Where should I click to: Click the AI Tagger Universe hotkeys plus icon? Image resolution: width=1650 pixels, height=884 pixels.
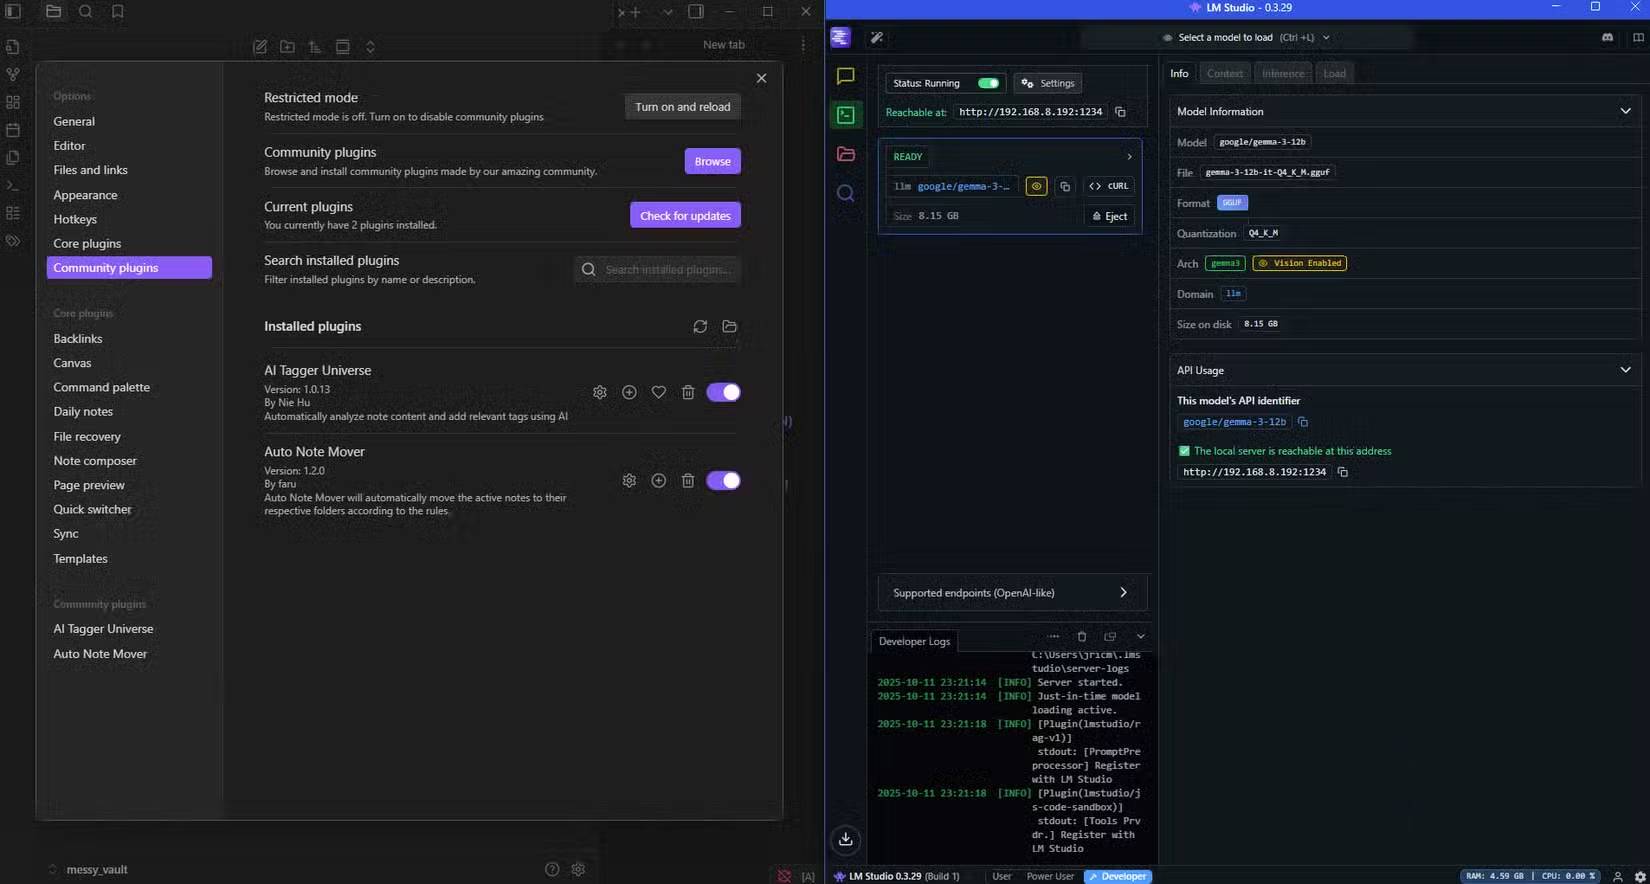(x=629, y=392)
